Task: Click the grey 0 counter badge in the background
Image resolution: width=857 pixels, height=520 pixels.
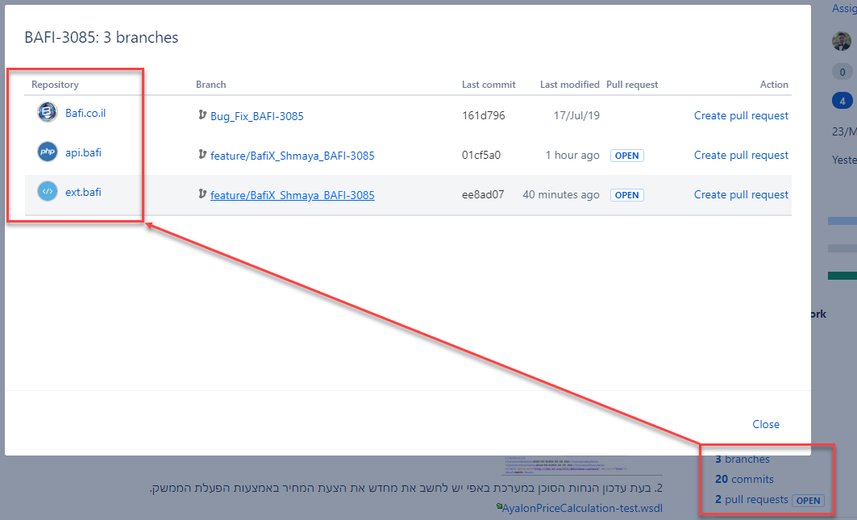Action: click(842, 72)
